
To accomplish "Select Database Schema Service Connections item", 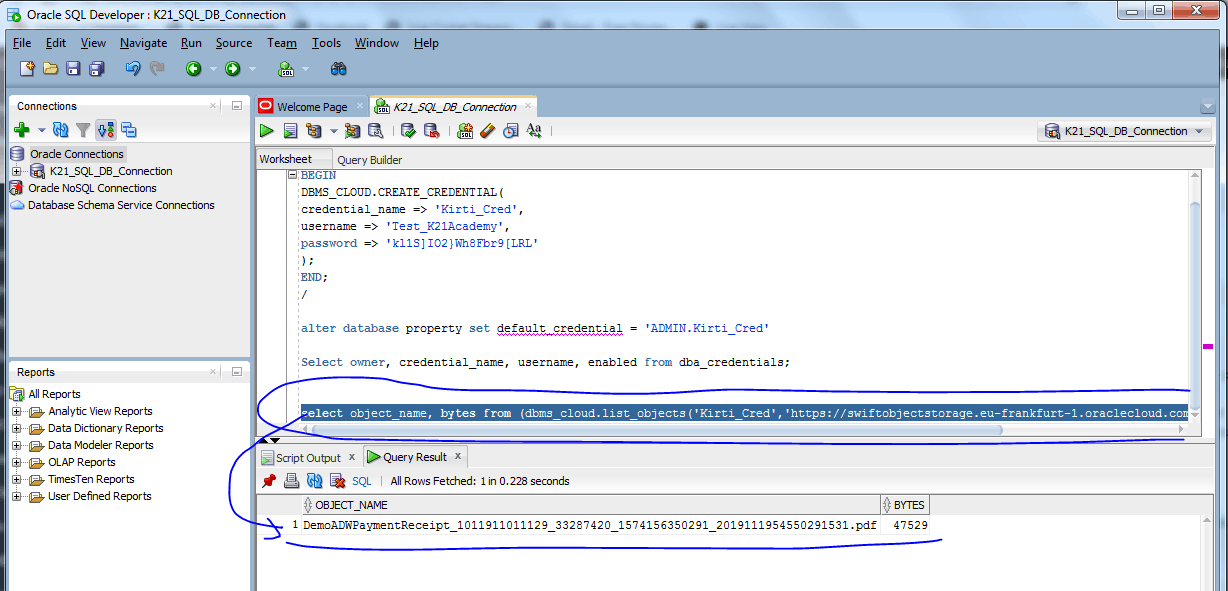I will pyautogui.click(x=120, y=205).
